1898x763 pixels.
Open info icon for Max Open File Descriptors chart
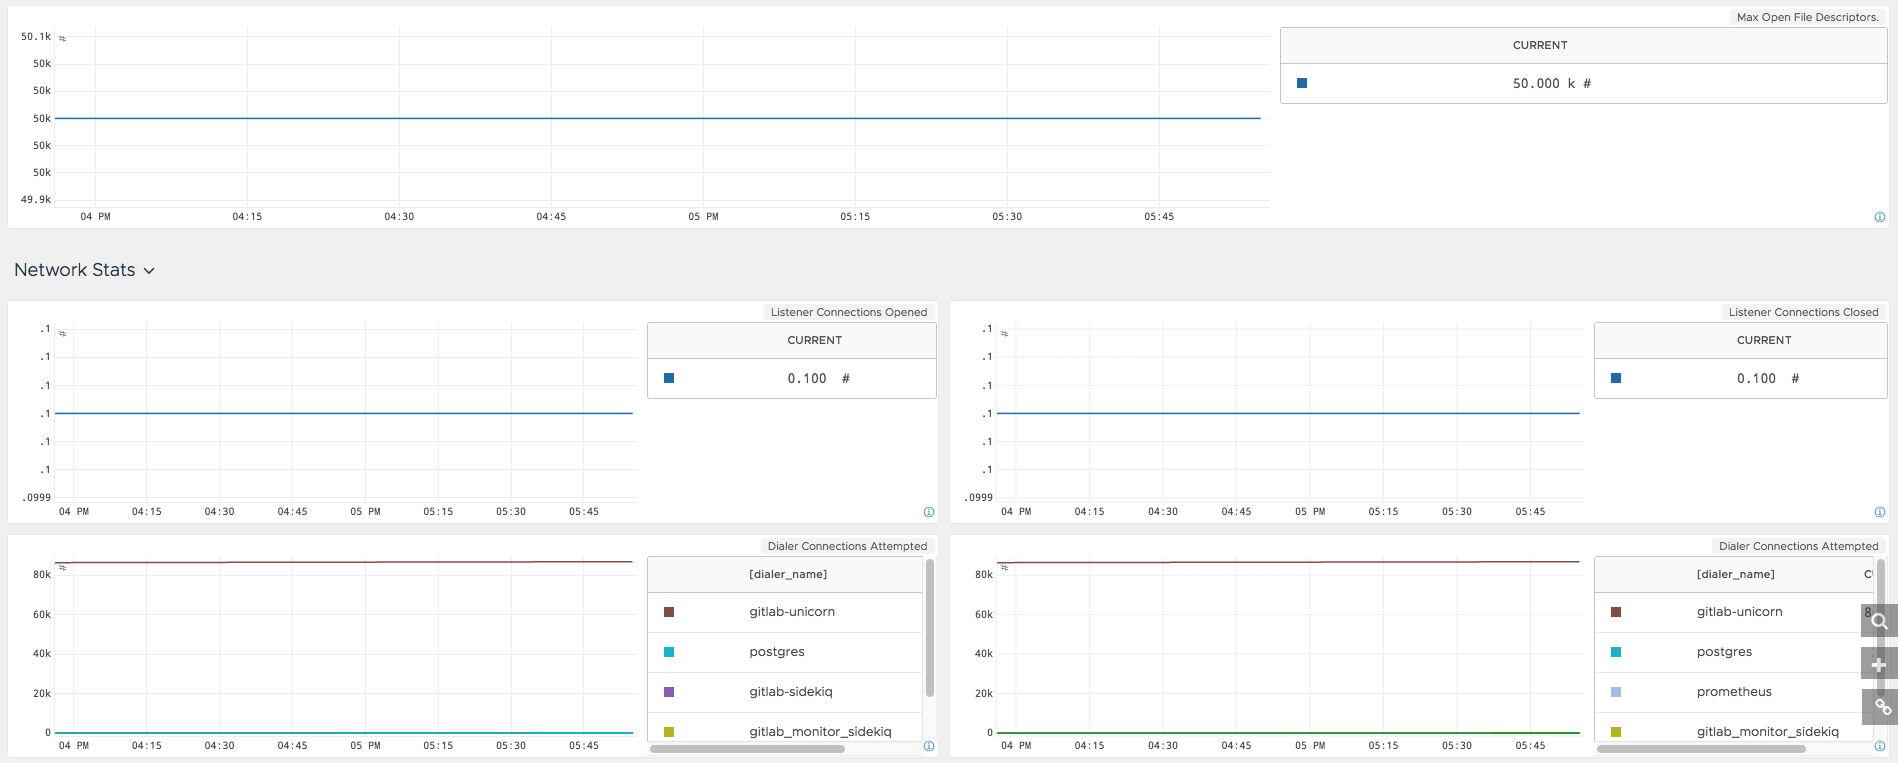pyautogui.click(x=1880, y=217)
